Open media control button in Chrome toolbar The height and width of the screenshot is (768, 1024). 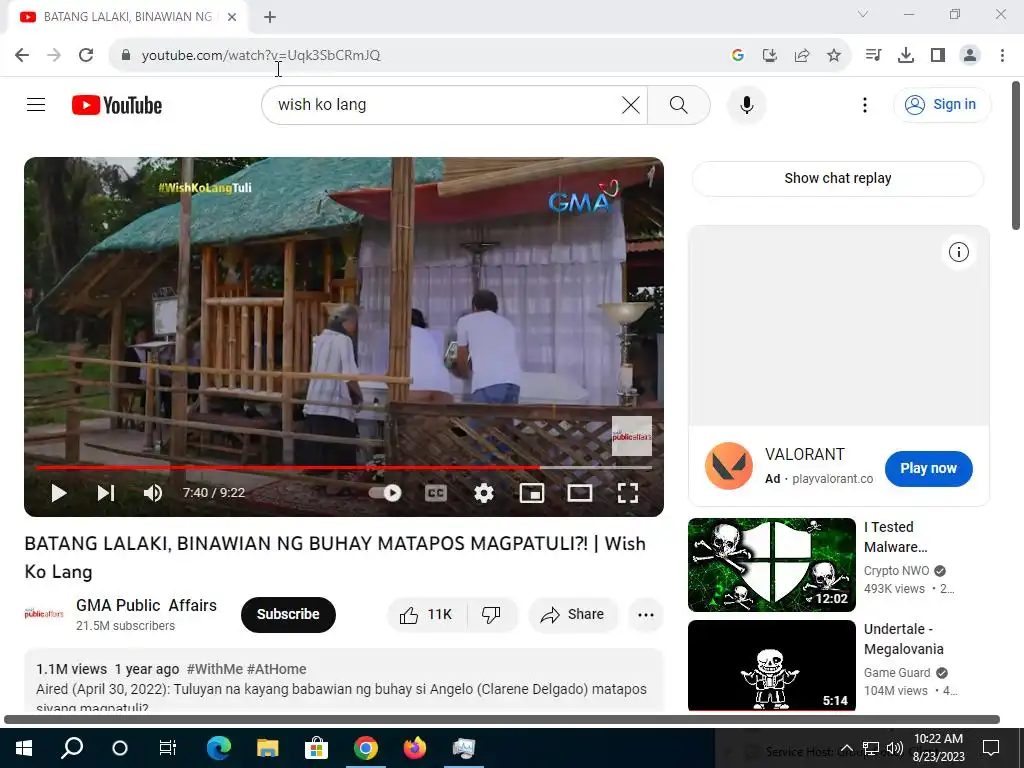click(x=873, y=55)
